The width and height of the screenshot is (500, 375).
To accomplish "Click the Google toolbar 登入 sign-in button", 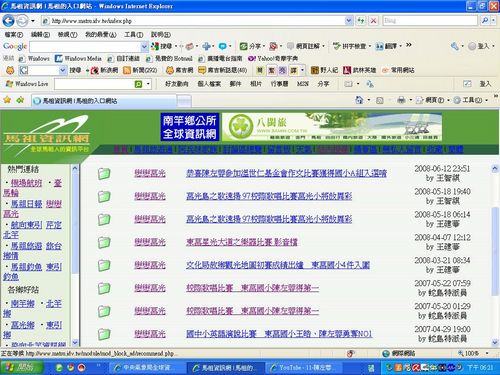I will click(479, 46).
